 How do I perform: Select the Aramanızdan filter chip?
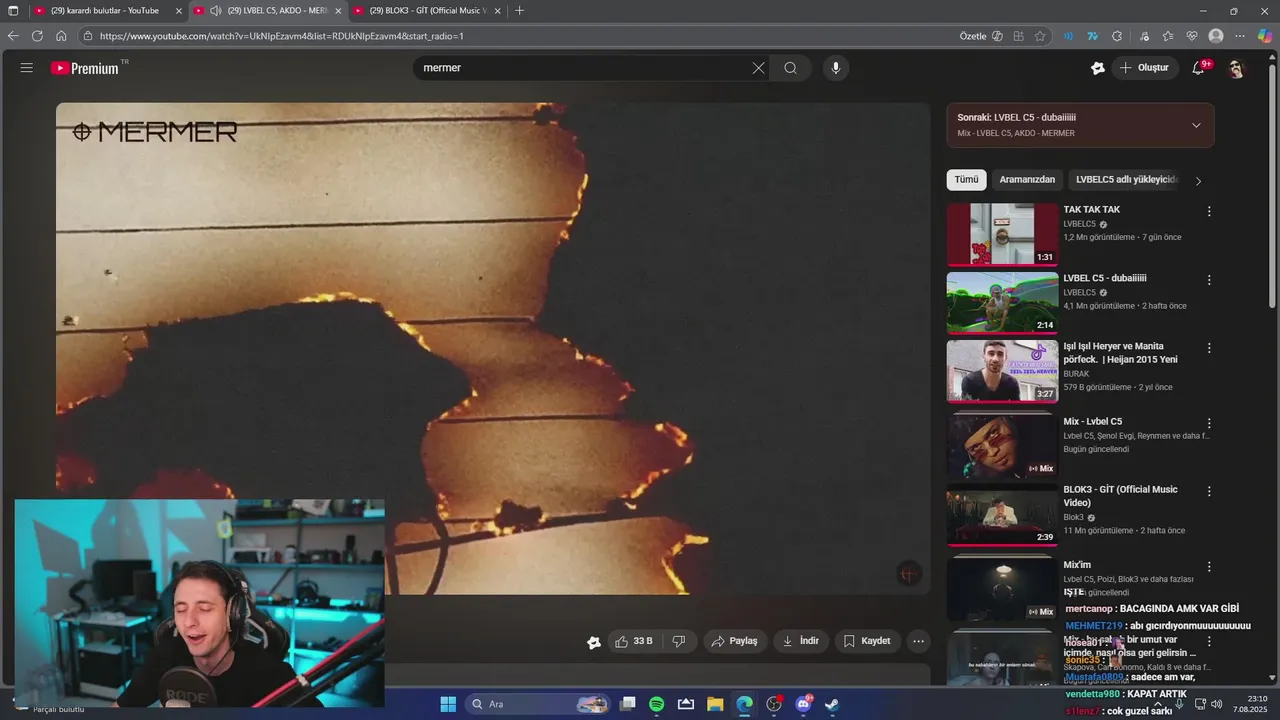point(1027,180)
